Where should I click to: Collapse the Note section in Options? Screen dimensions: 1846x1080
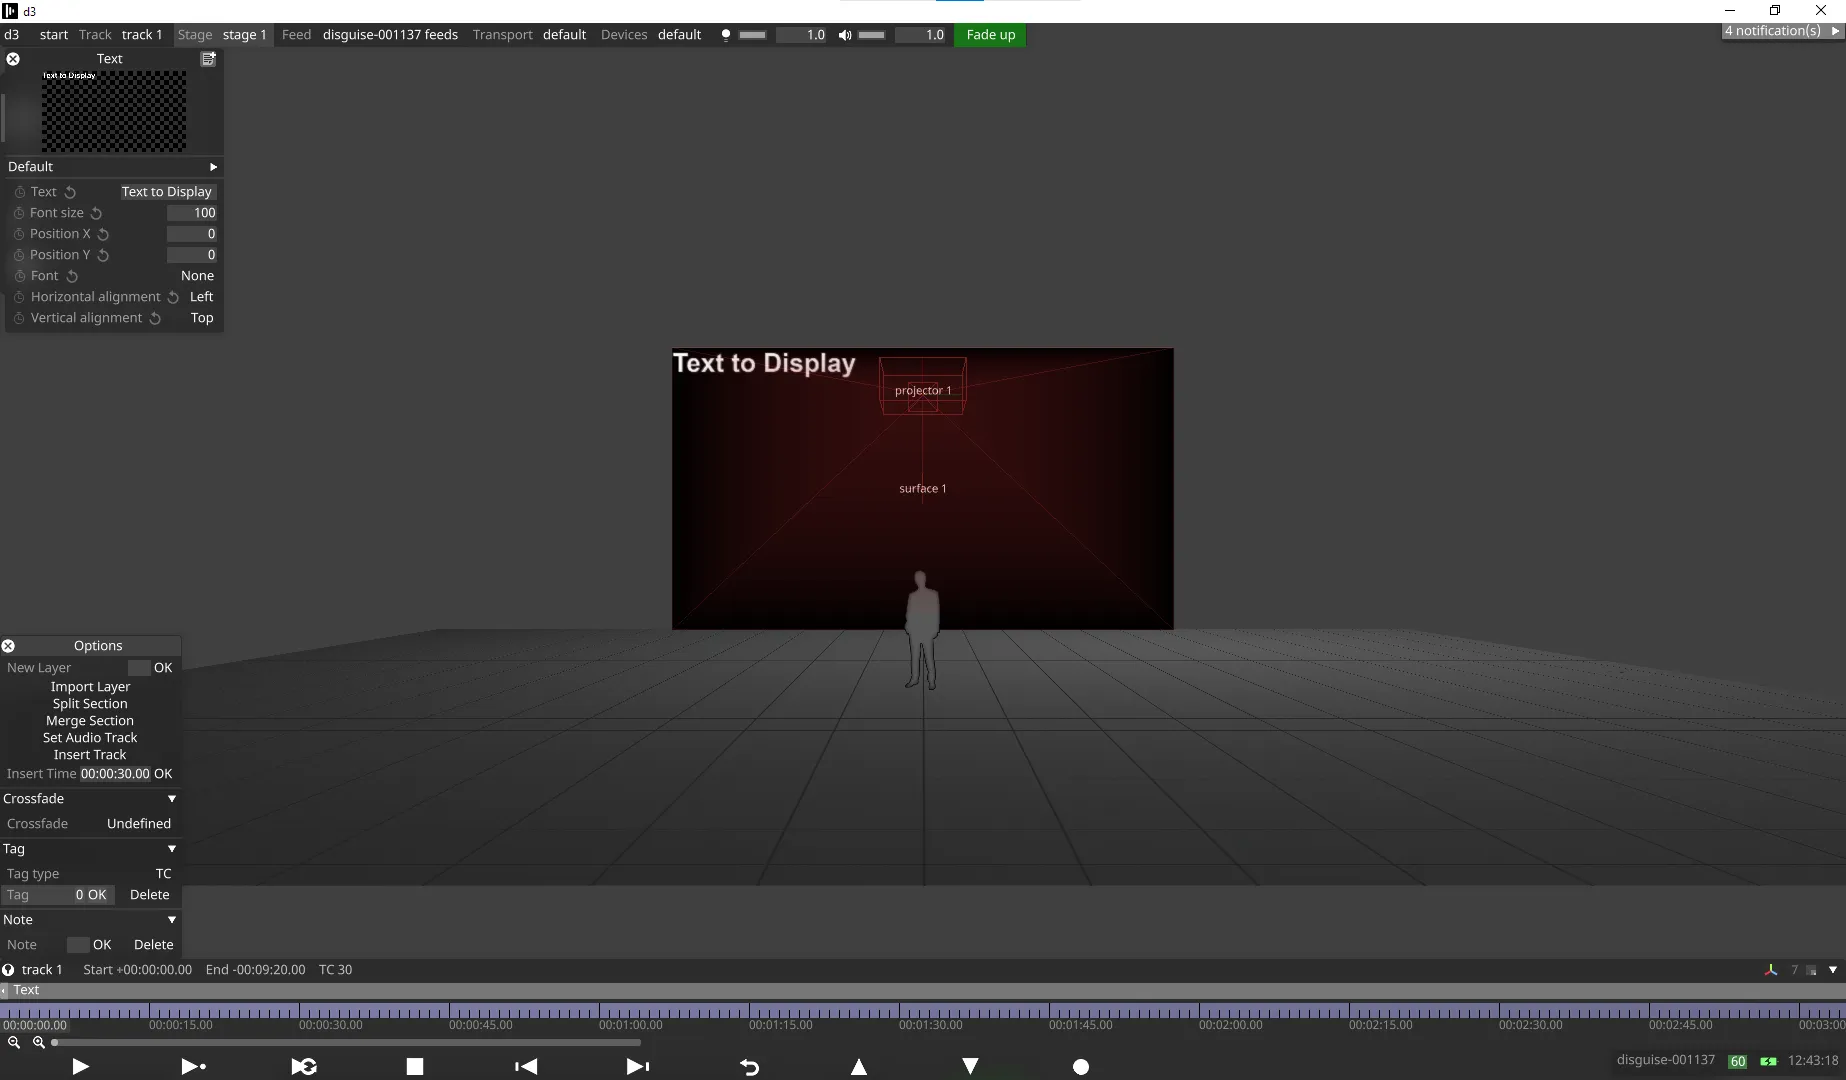171,919
